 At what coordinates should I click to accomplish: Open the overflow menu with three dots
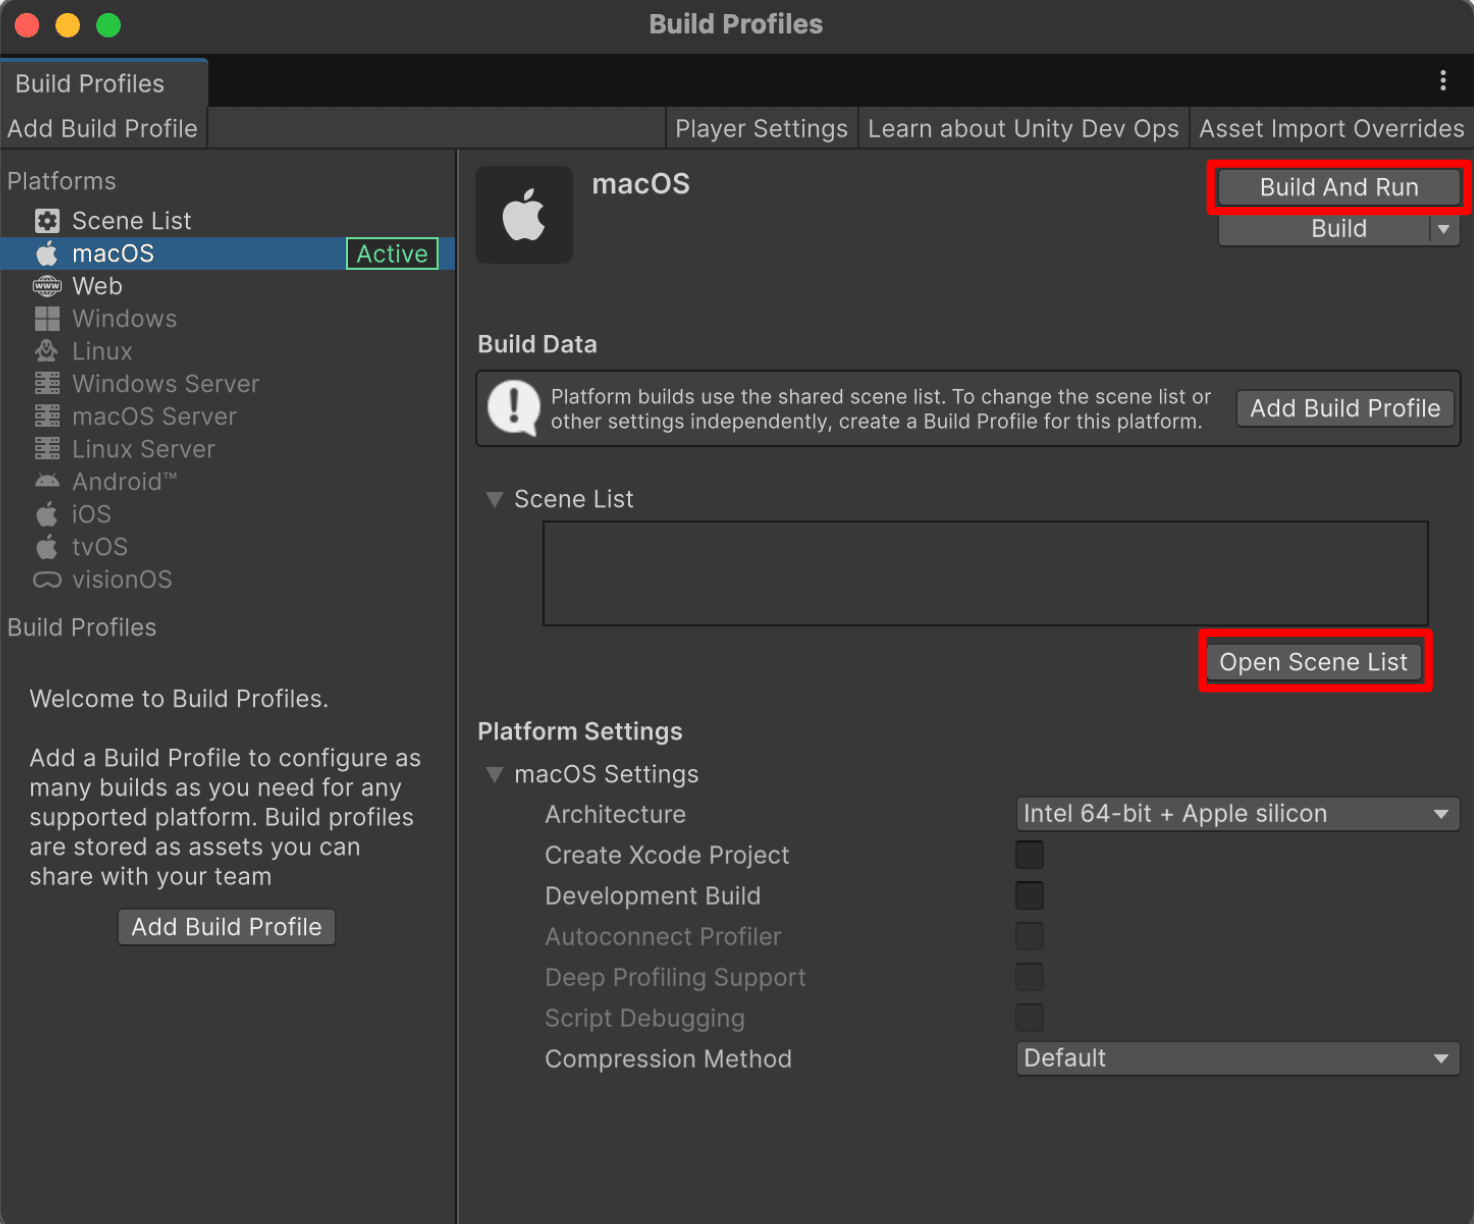click(1443, 81)
